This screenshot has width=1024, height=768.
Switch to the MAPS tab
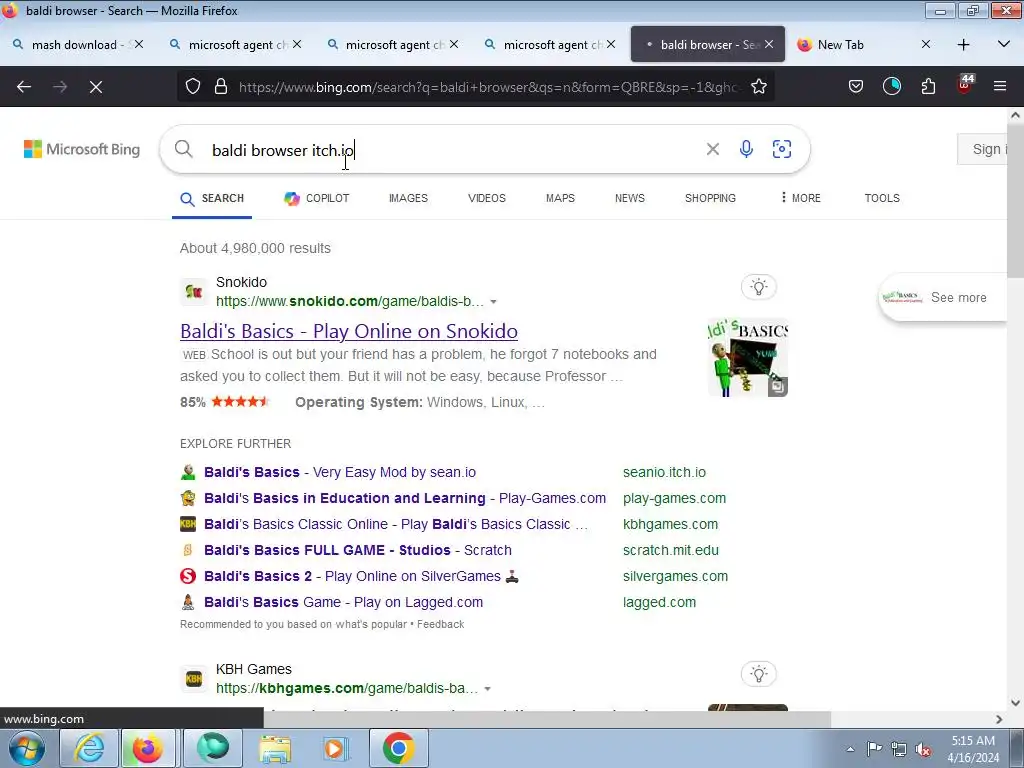pyautogui.click(x=560, y=199)
